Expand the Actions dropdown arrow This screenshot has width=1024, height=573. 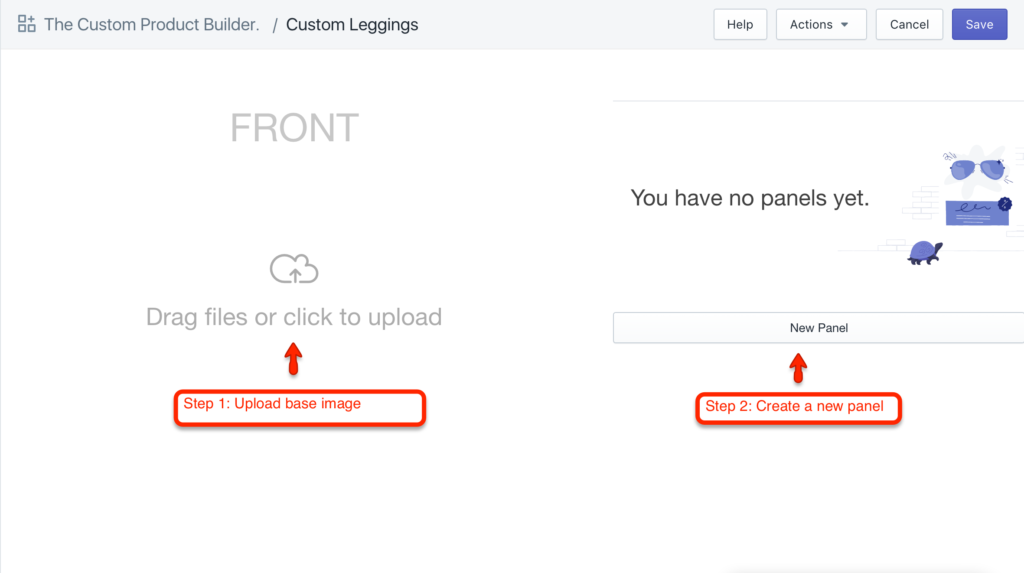pyautogui.click(x=845, y=25)
